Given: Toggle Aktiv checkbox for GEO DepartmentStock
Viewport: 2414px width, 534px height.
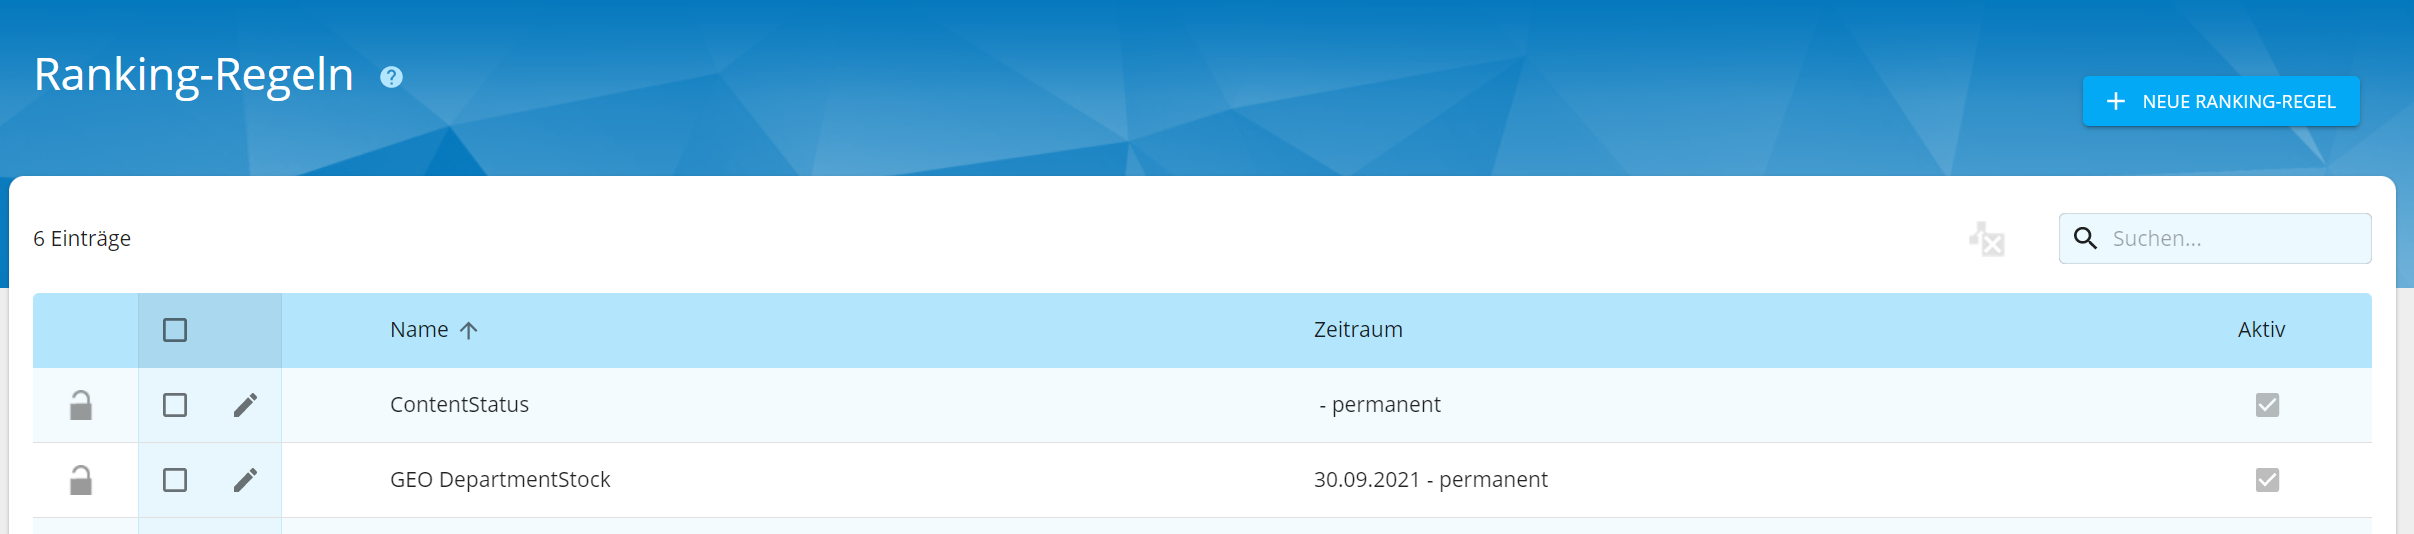Looking at the screenshot, I should pos(2267,480).
